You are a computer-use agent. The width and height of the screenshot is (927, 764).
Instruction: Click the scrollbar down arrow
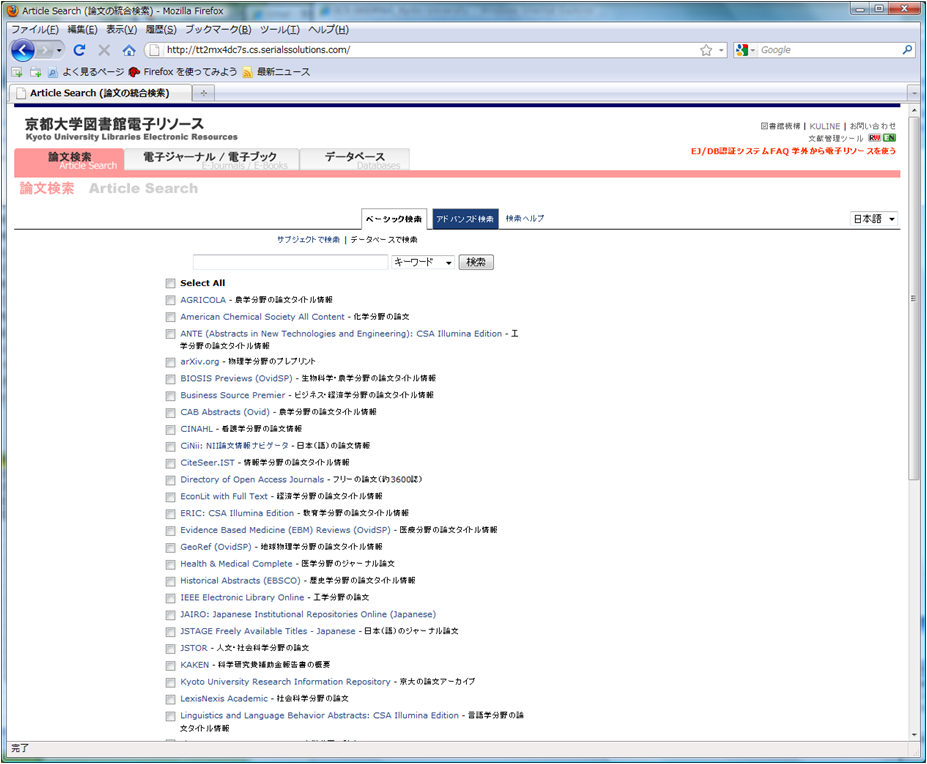914,734
